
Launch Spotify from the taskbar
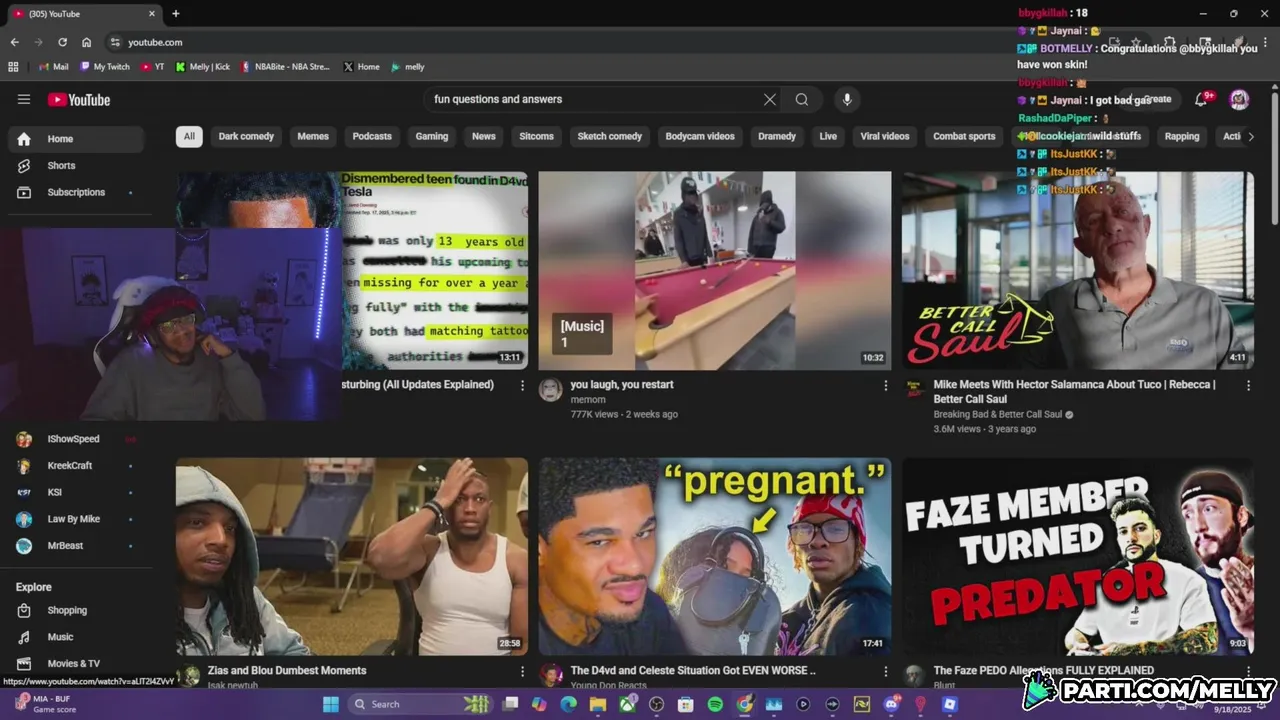(715, 704)
